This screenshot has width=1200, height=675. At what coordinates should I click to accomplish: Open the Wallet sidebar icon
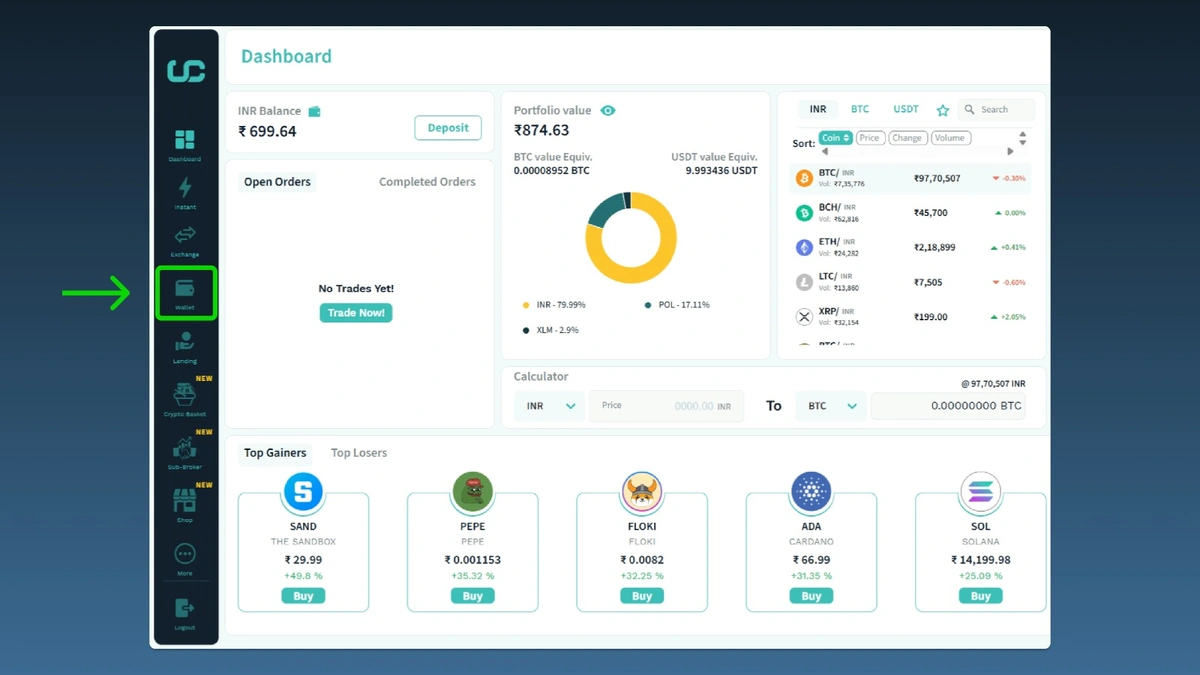(x=185, y=290)
